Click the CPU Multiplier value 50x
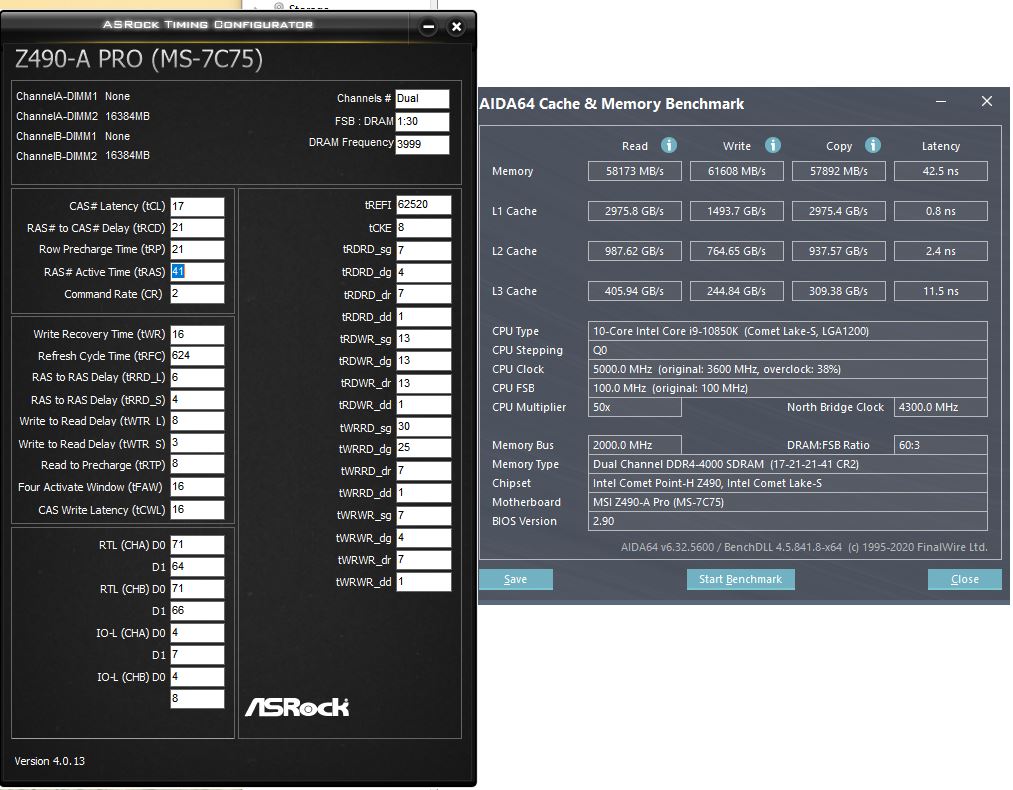 coord(634,408)
